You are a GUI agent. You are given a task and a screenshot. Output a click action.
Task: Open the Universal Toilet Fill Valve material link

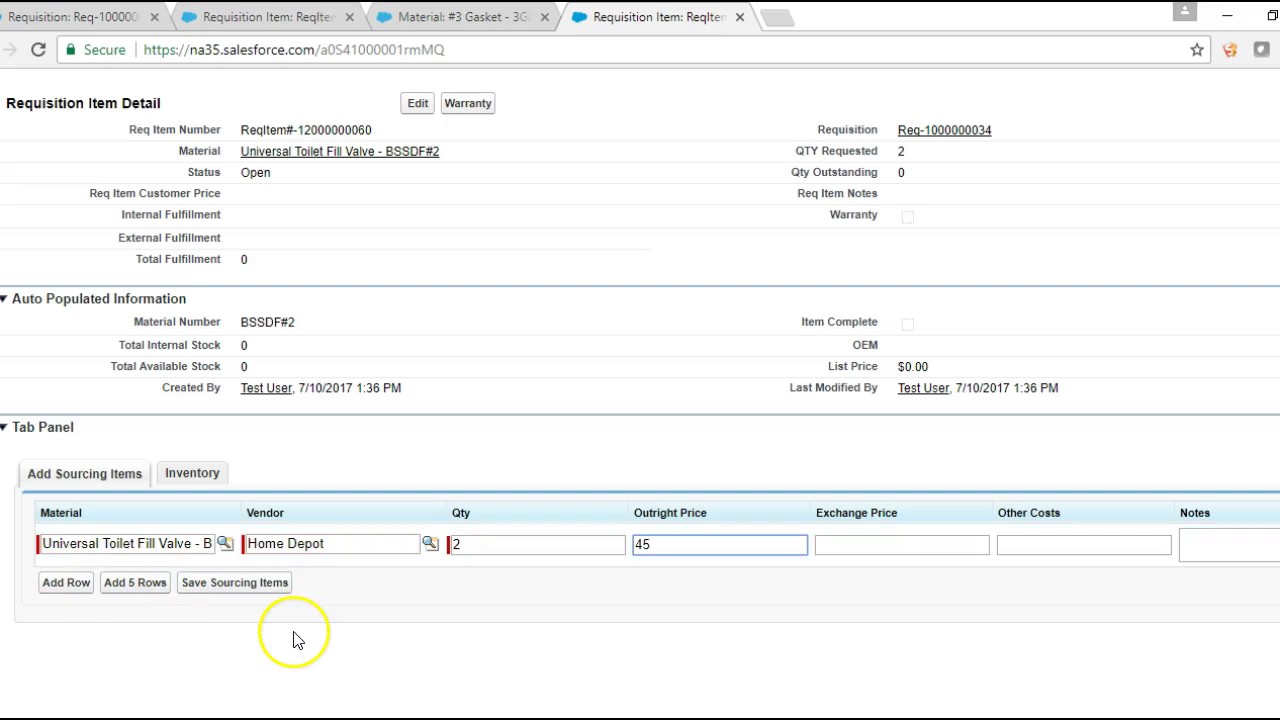click(340, 152)
